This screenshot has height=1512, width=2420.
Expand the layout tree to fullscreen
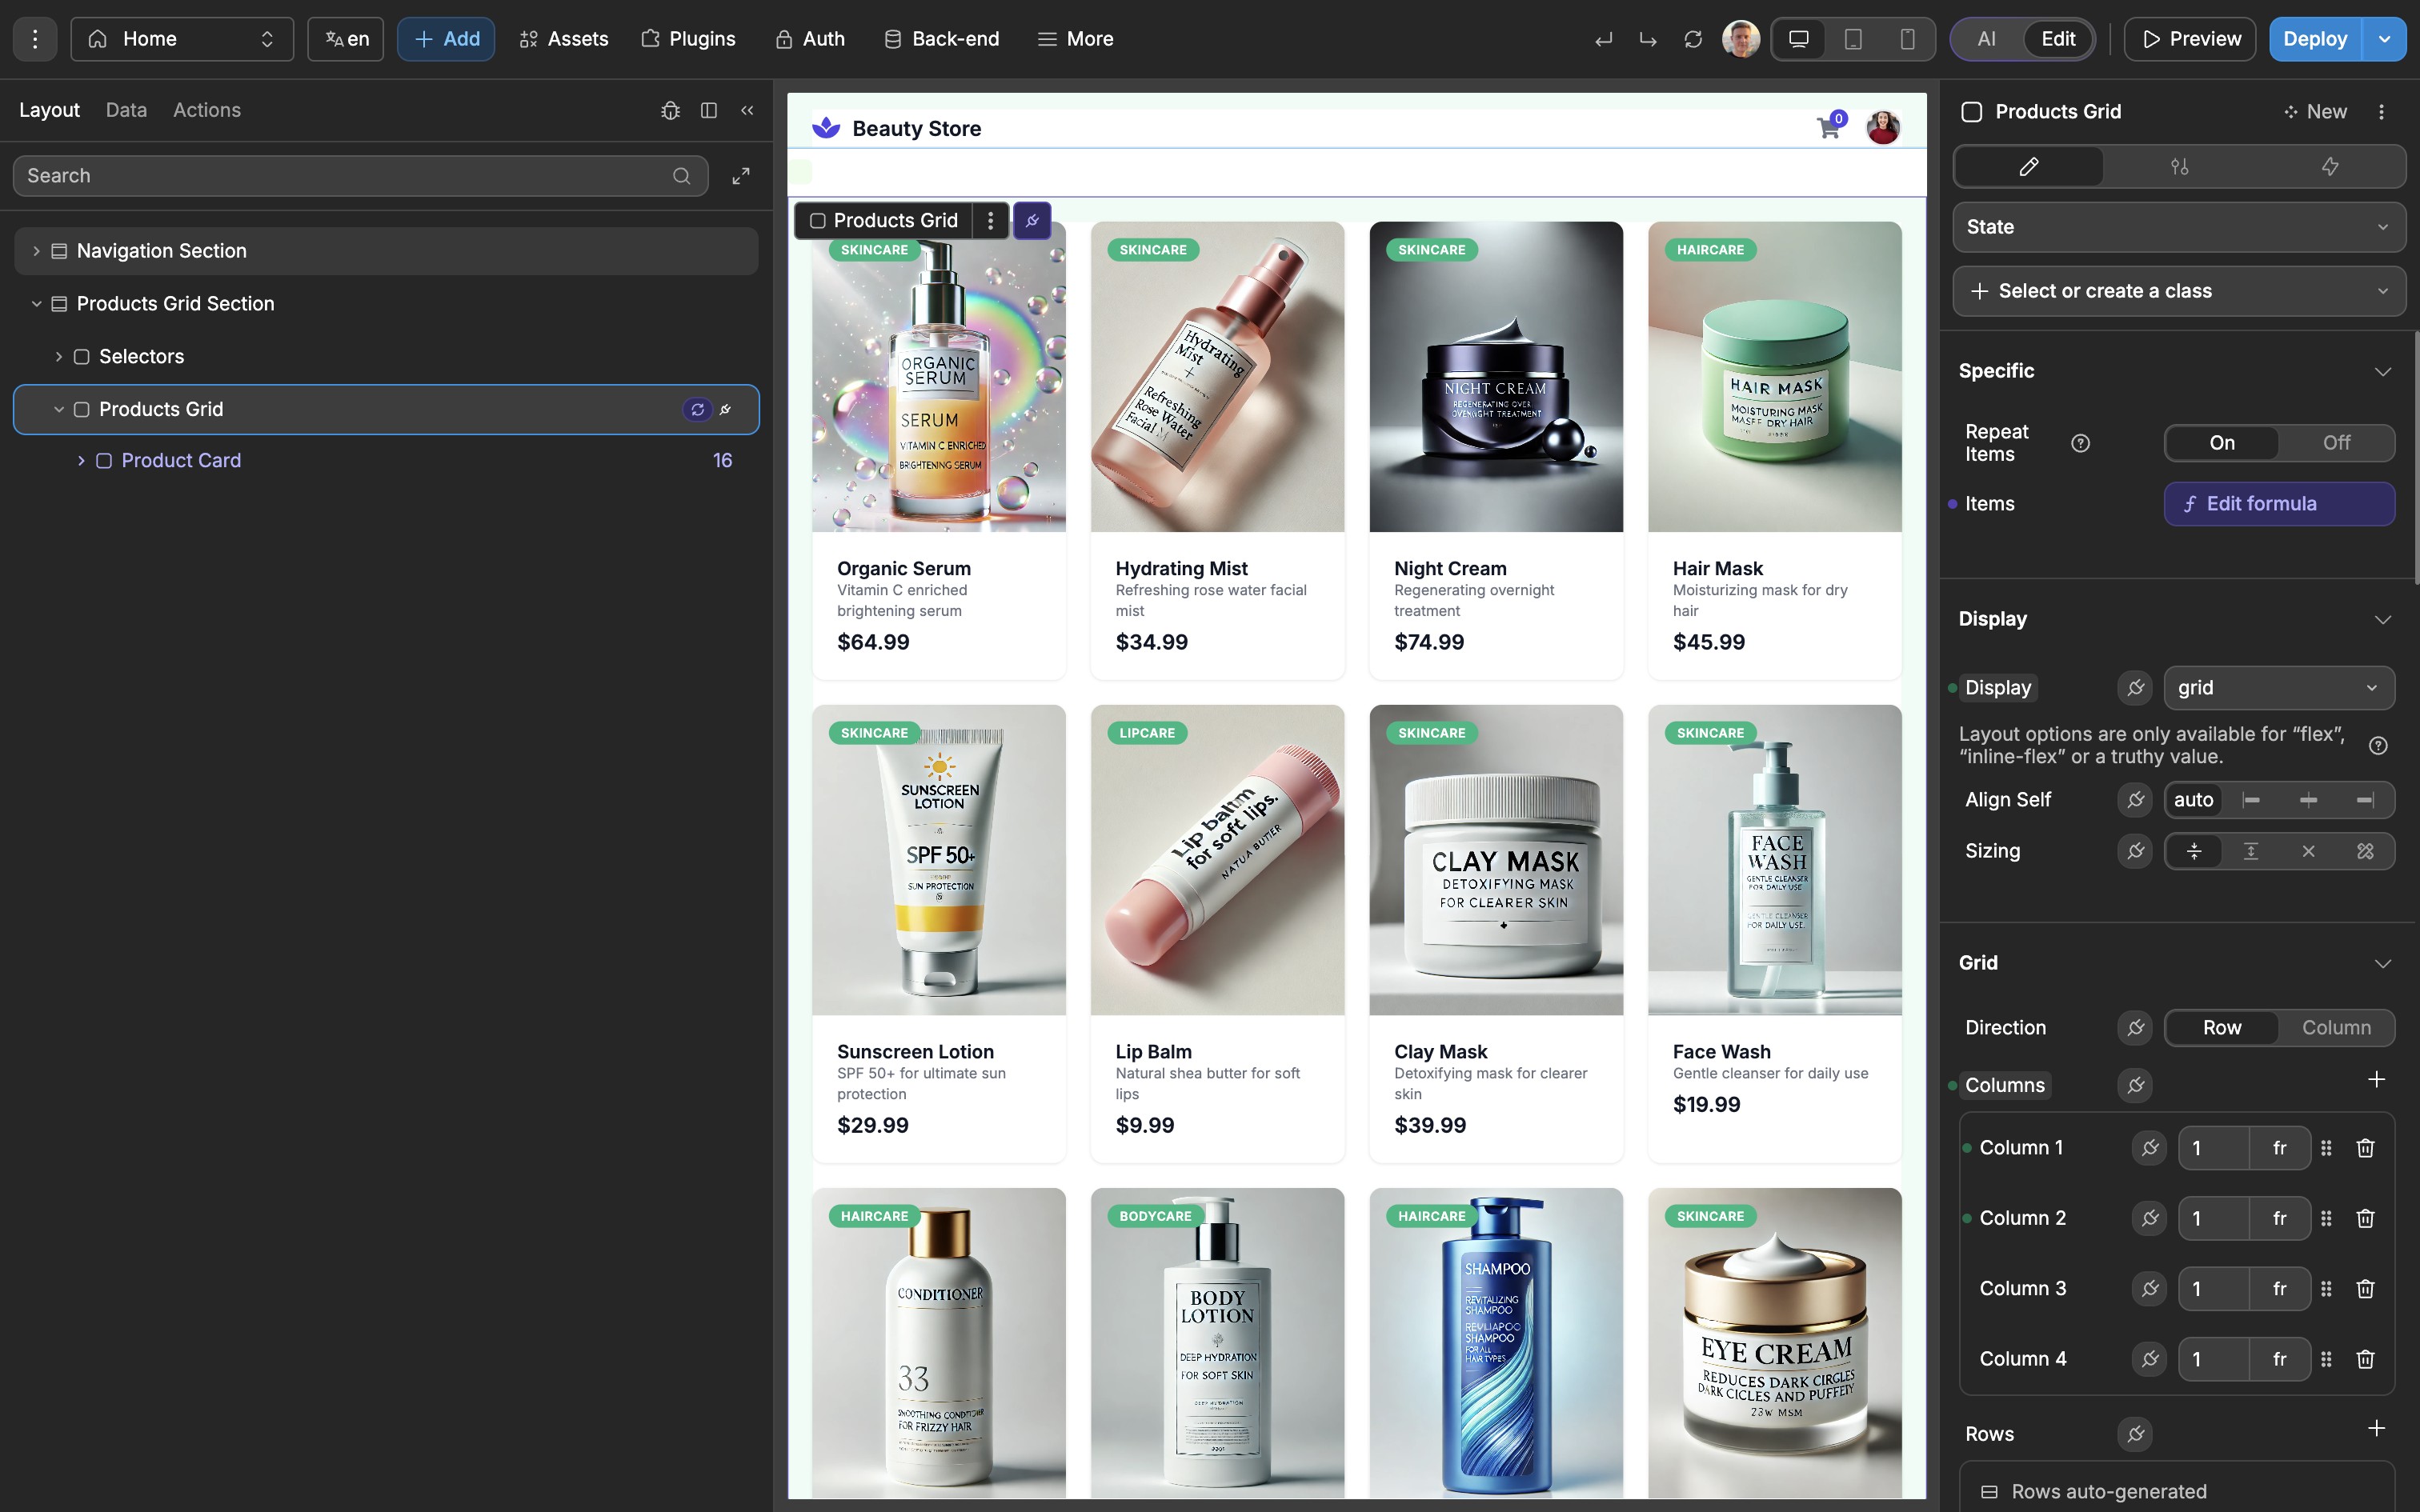[741, 176]
